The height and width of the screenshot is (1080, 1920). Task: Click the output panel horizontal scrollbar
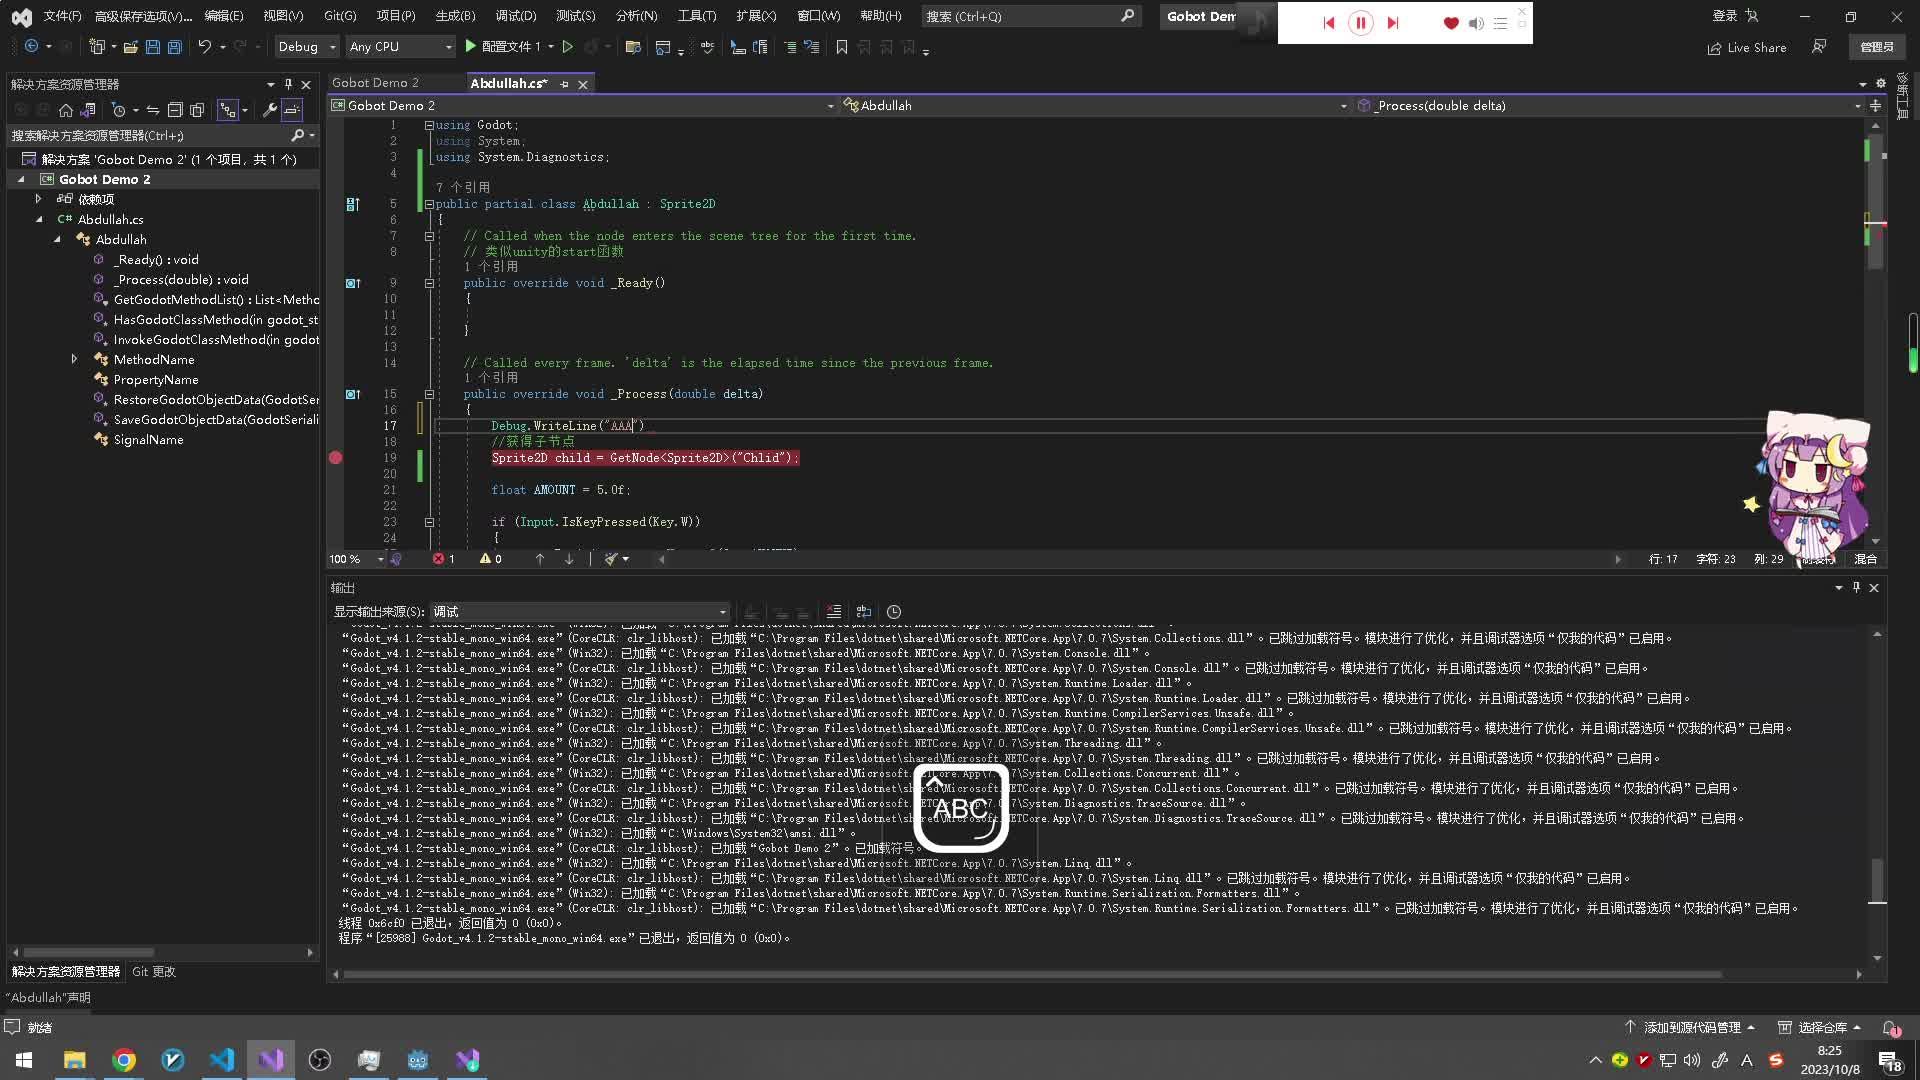point(1030,974)
